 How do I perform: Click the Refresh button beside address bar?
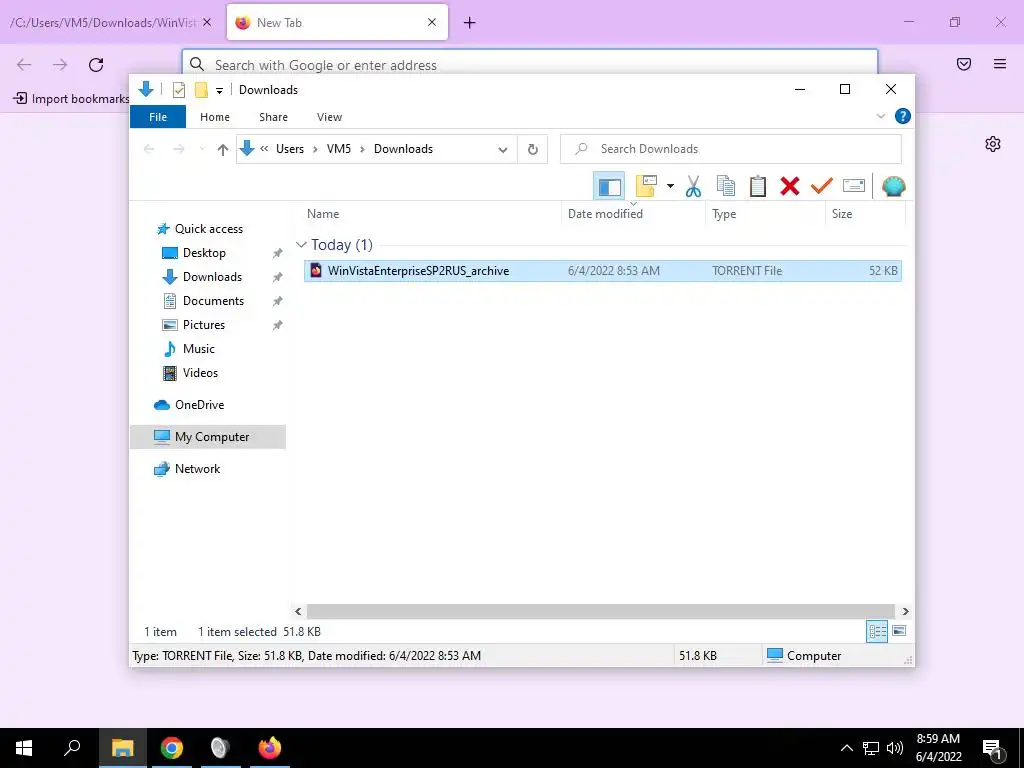(533, 150)
